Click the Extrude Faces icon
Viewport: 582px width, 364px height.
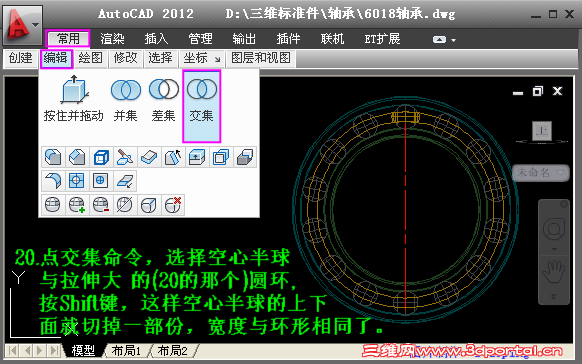click(x=197, y=157)
